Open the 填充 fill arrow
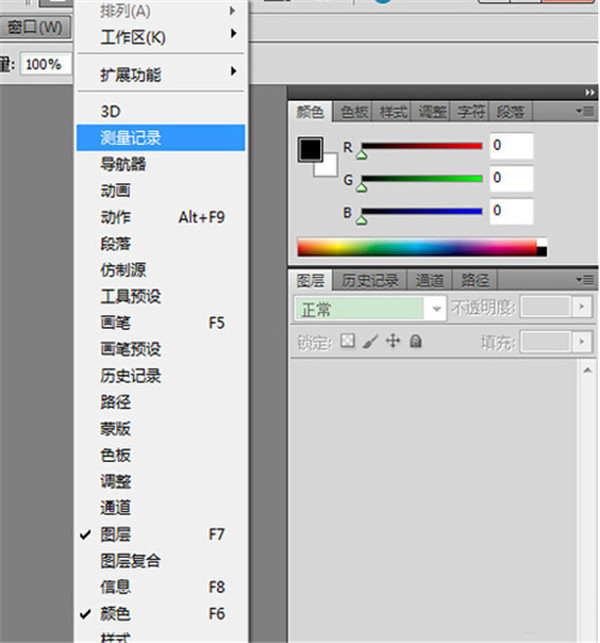The width and height of the screenshot is (600, 643). click(582, 342)
